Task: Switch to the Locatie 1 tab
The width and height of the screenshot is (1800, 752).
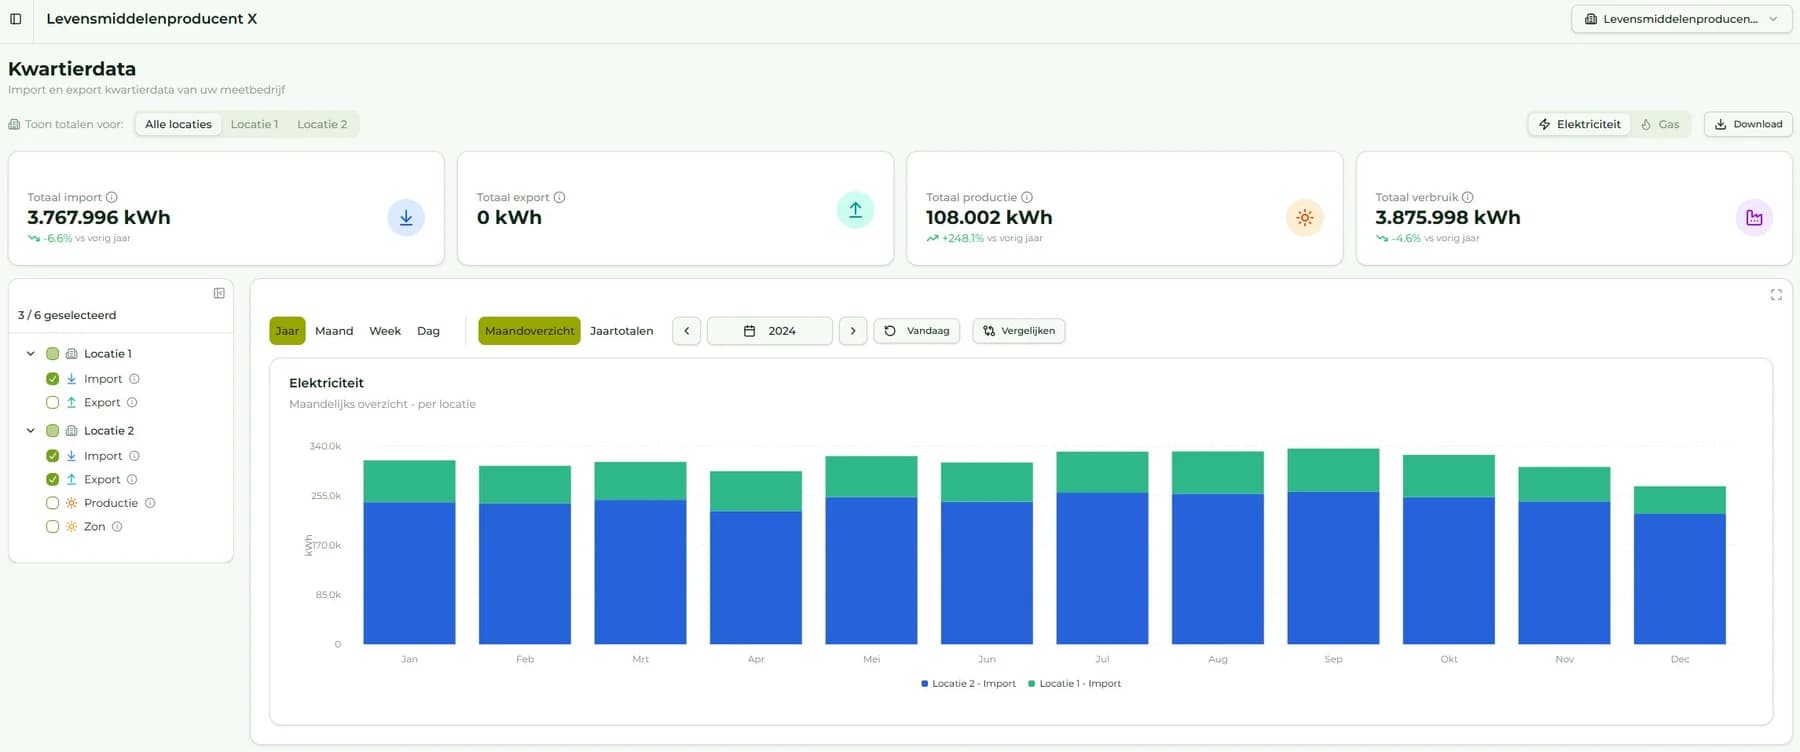Action: coord(254,124)
